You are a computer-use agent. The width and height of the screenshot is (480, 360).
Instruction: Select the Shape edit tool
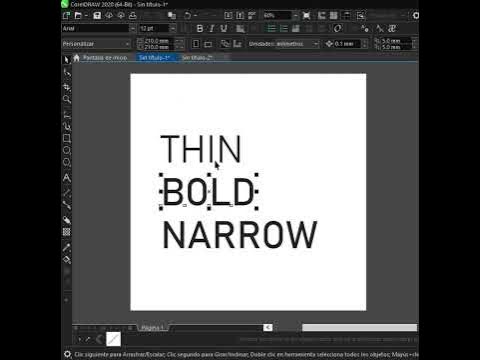pos(67,73)
